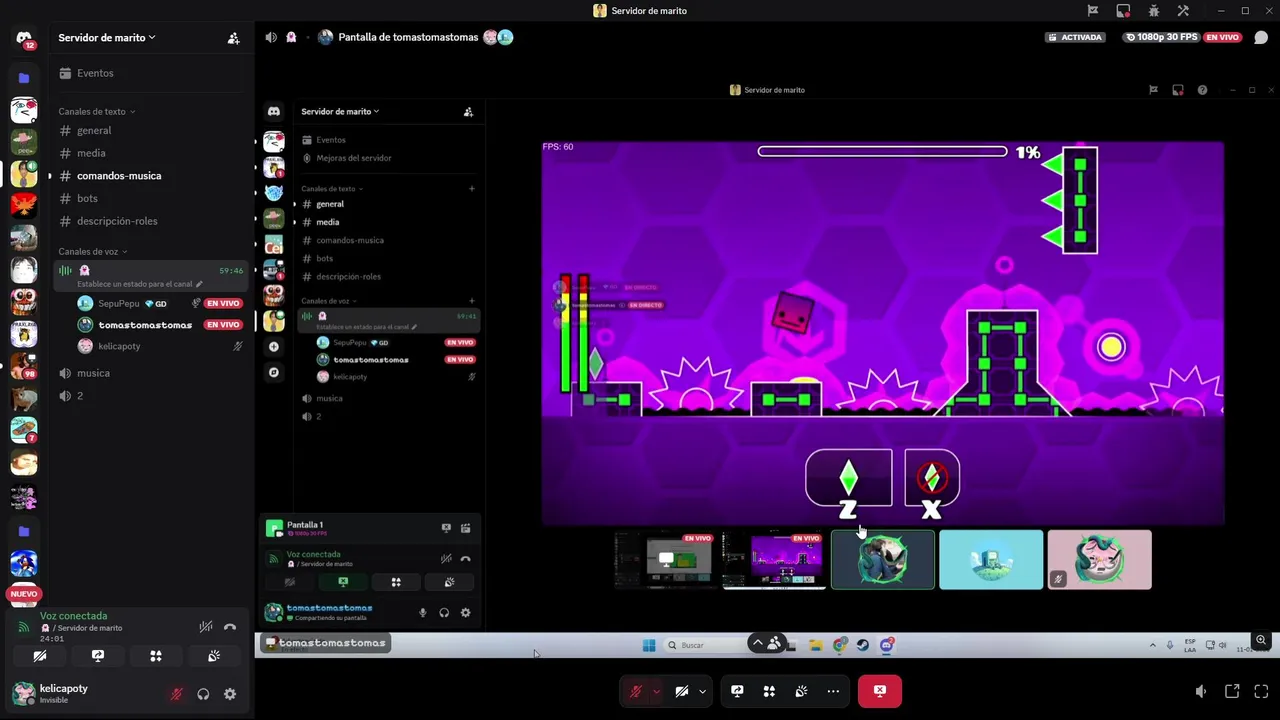The height and width of the screenshot is (720, 1280).
Task: Toggle deafen headphones in user panel
Action: pyautogui.click(x=203, y=694)
